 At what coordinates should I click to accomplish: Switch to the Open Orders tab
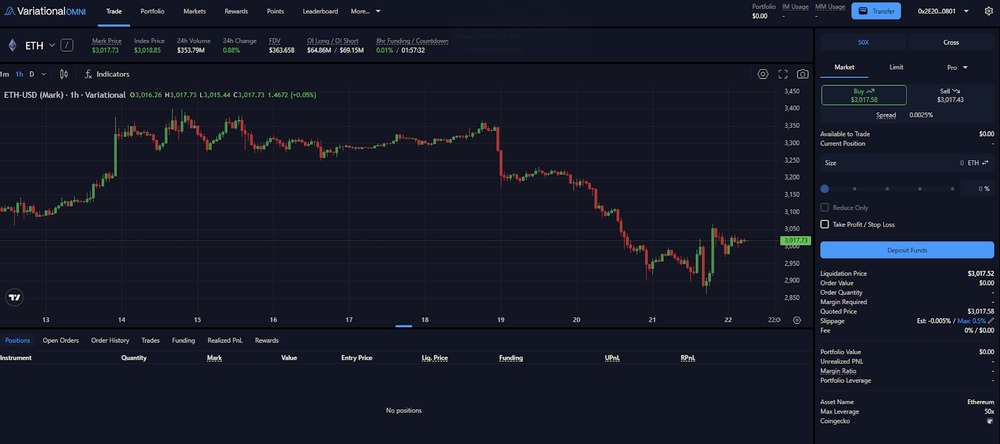coord(61,341)
